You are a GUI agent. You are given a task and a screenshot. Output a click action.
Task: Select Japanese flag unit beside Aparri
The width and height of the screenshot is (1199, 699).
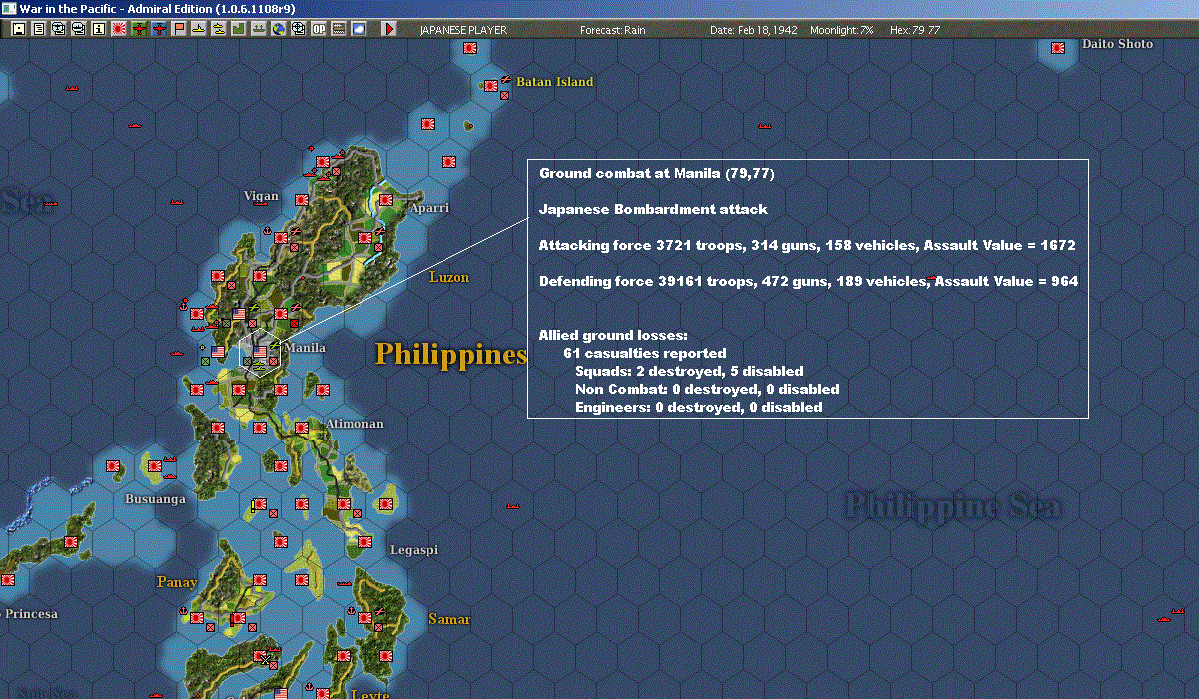click(386, 200)
